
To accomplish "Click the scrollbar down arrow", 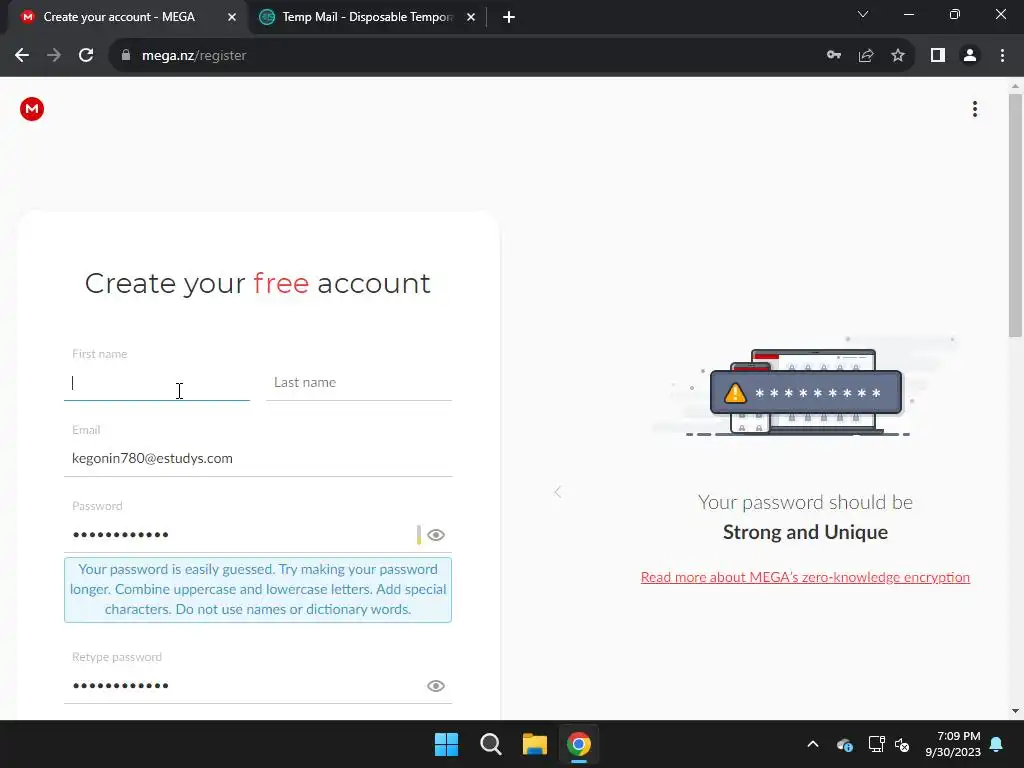I will (x=1015, y=711).
